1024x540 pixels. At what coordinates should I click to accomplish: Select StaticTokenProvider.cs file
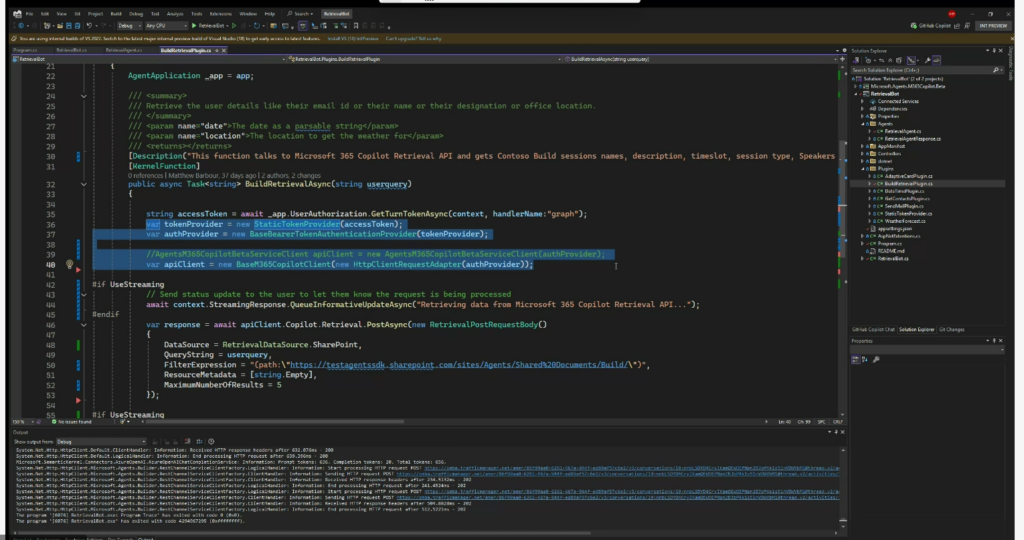click(x=908, y=214)
